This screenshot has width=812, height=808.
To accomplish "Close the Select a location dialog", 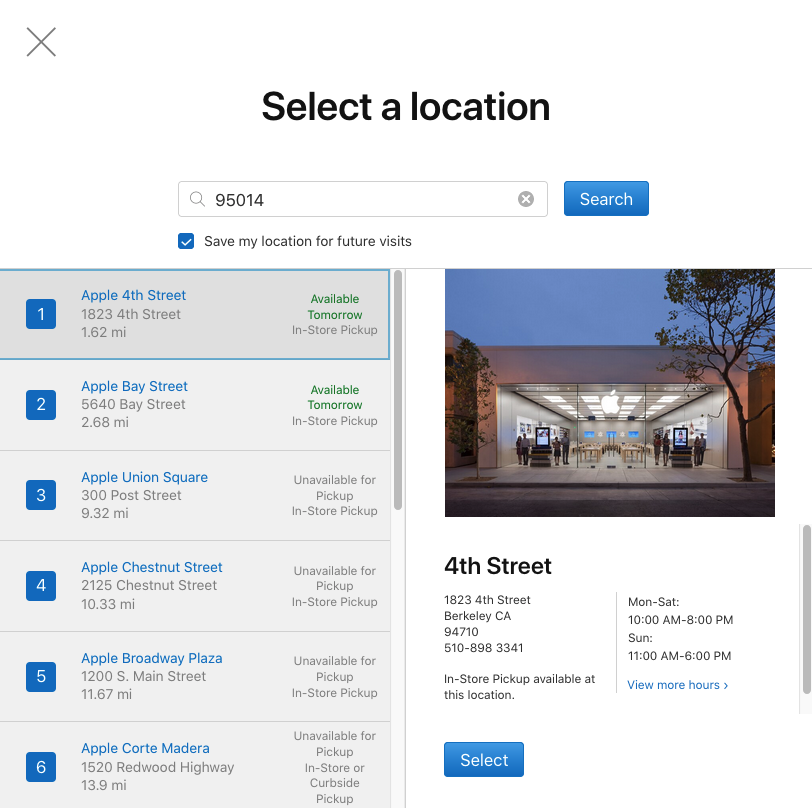I will (41, 42).
